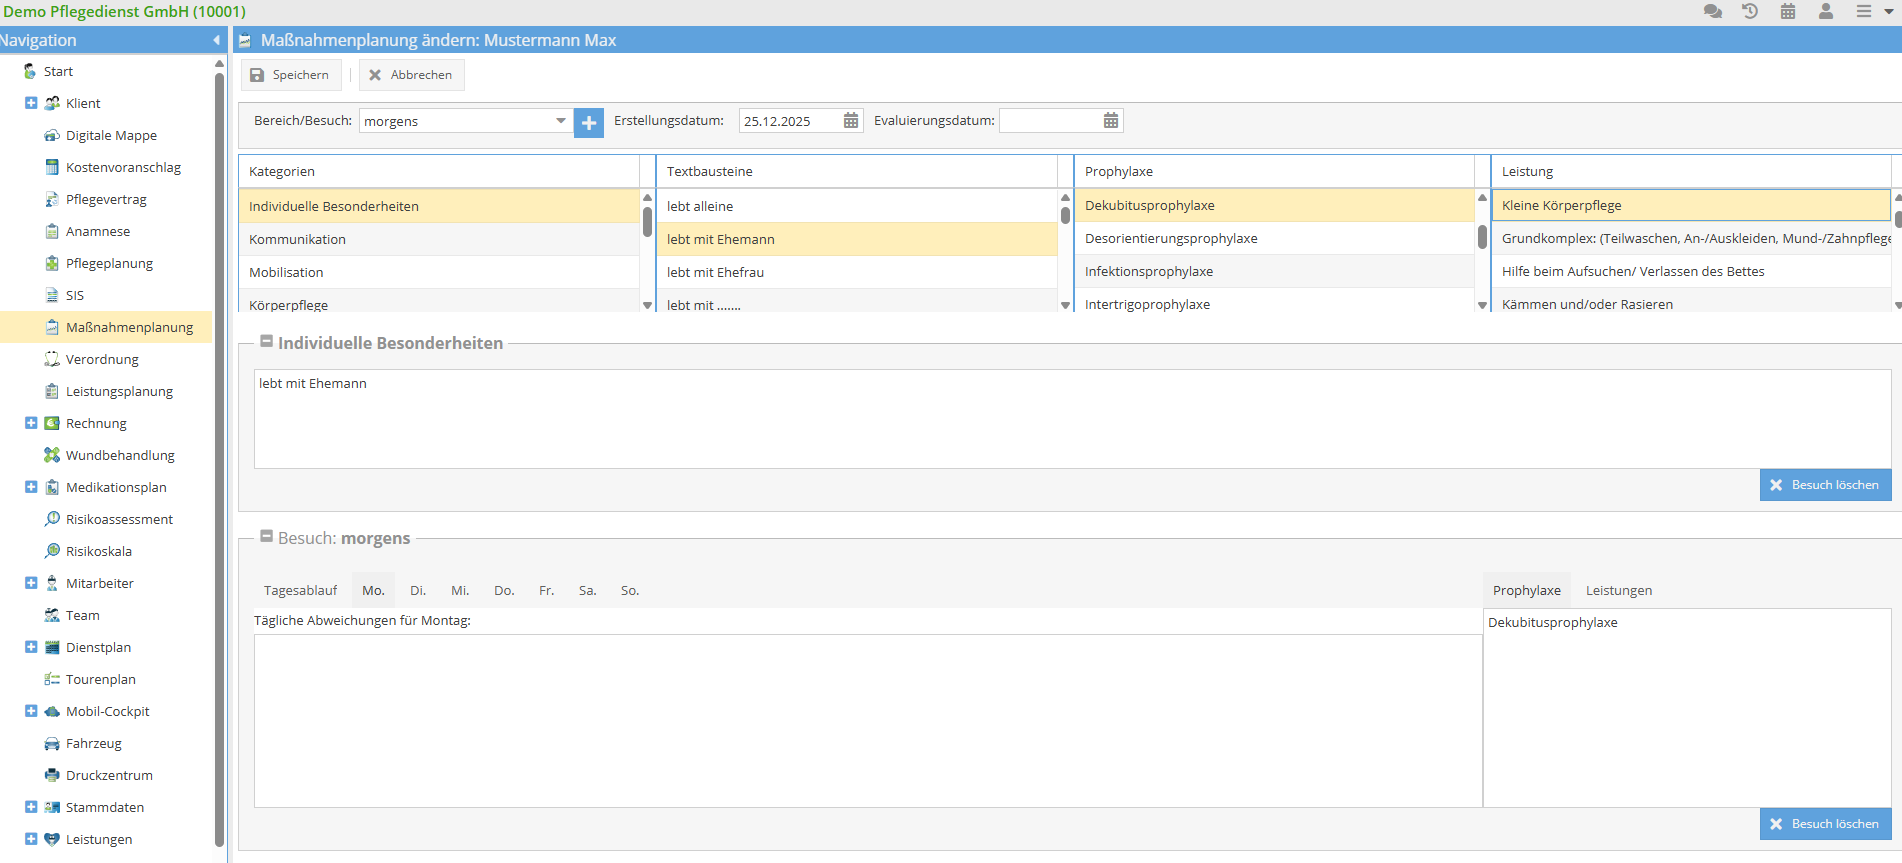Click the chat messages icon in top bar

[1712, 11]
